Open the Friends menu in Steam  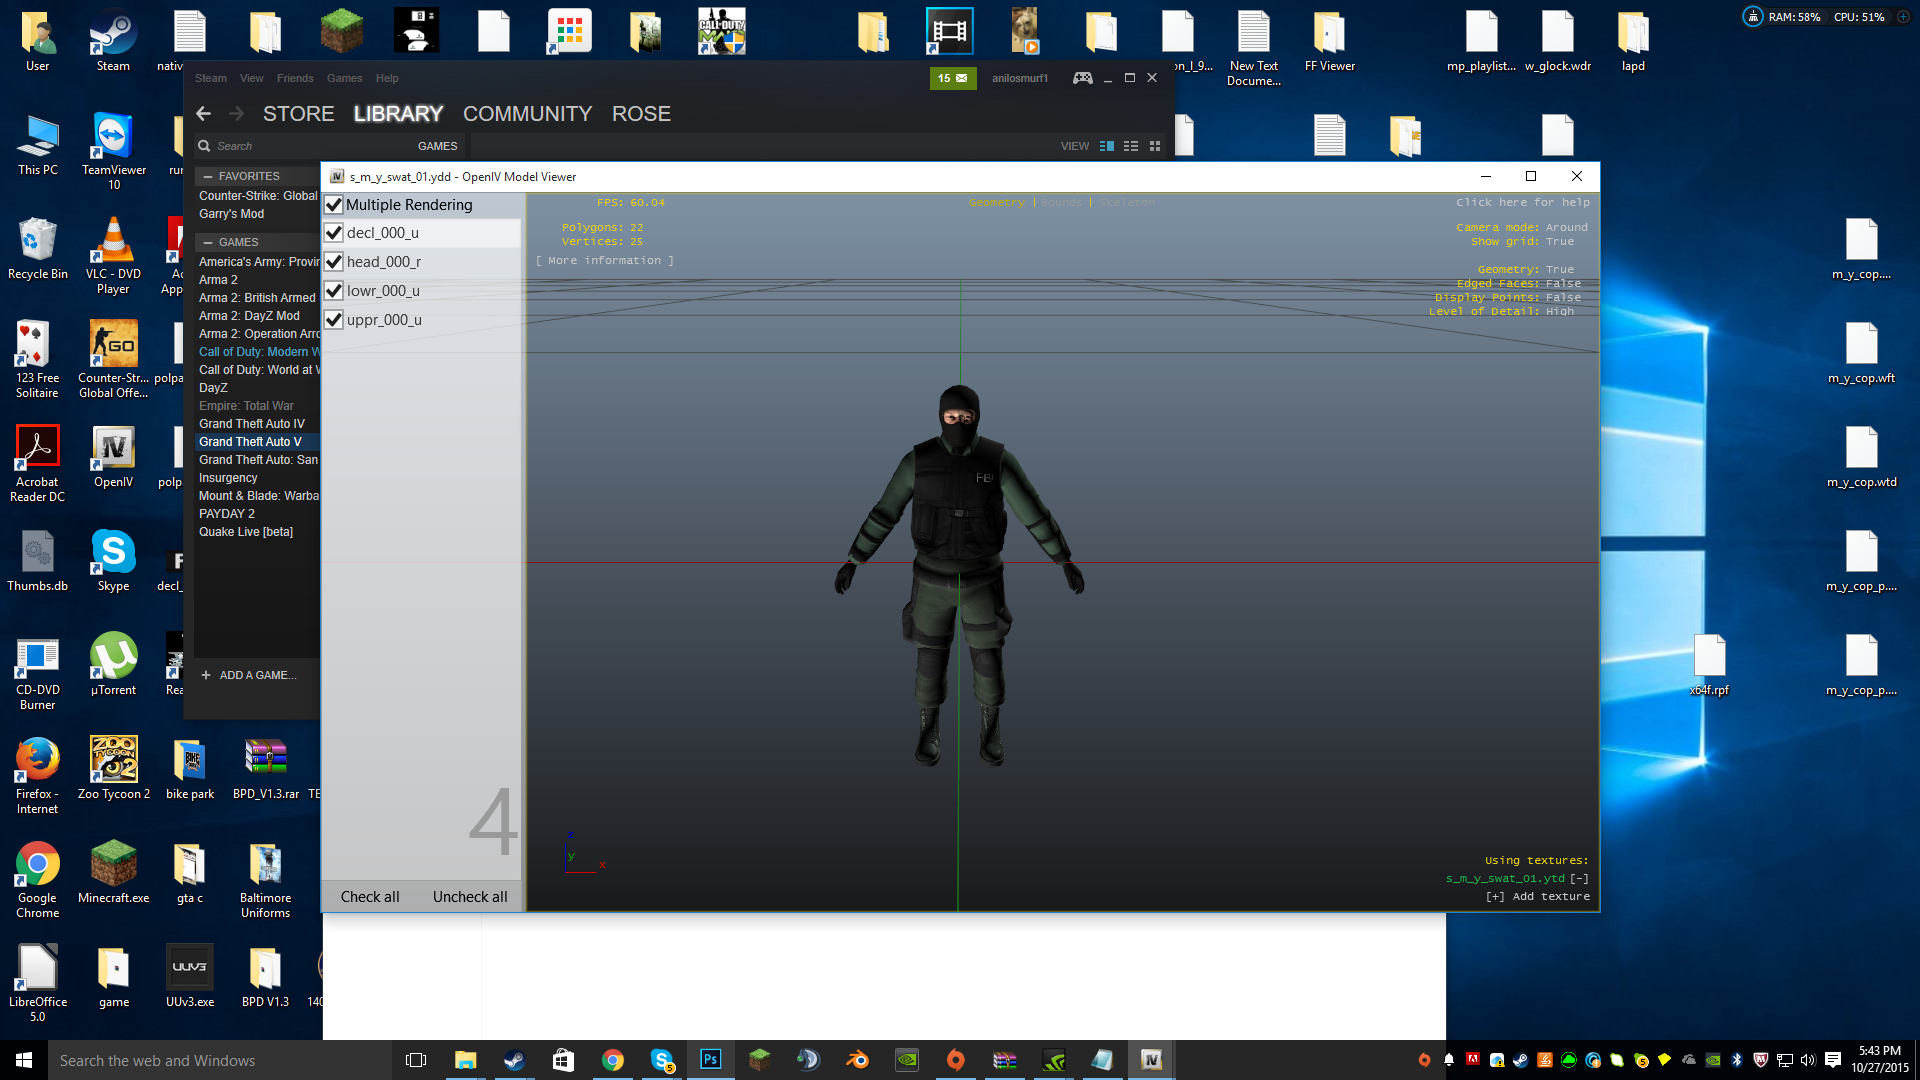(x=295, y=78)
